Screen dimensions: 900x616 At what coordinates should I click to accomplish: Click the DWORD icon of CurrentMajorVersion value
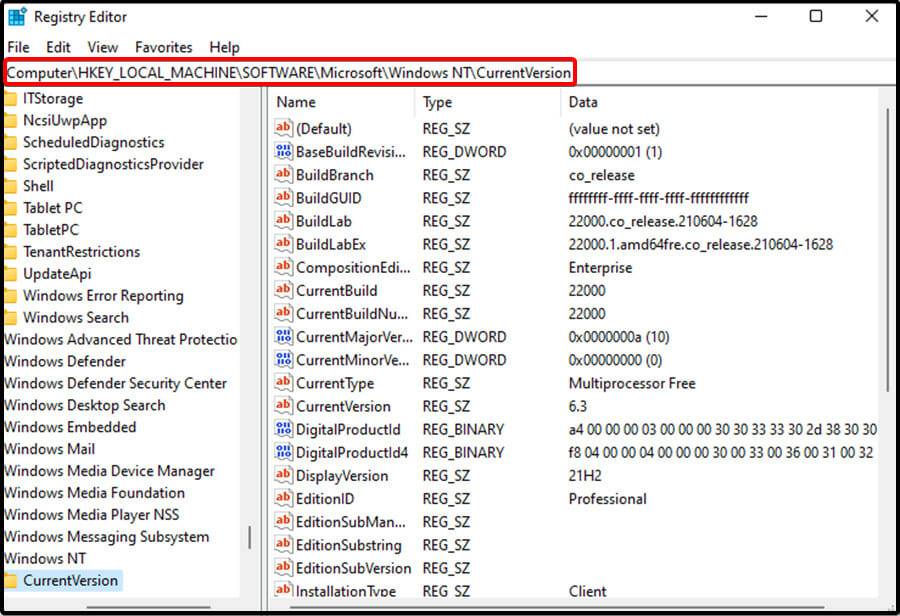[284, 336]
